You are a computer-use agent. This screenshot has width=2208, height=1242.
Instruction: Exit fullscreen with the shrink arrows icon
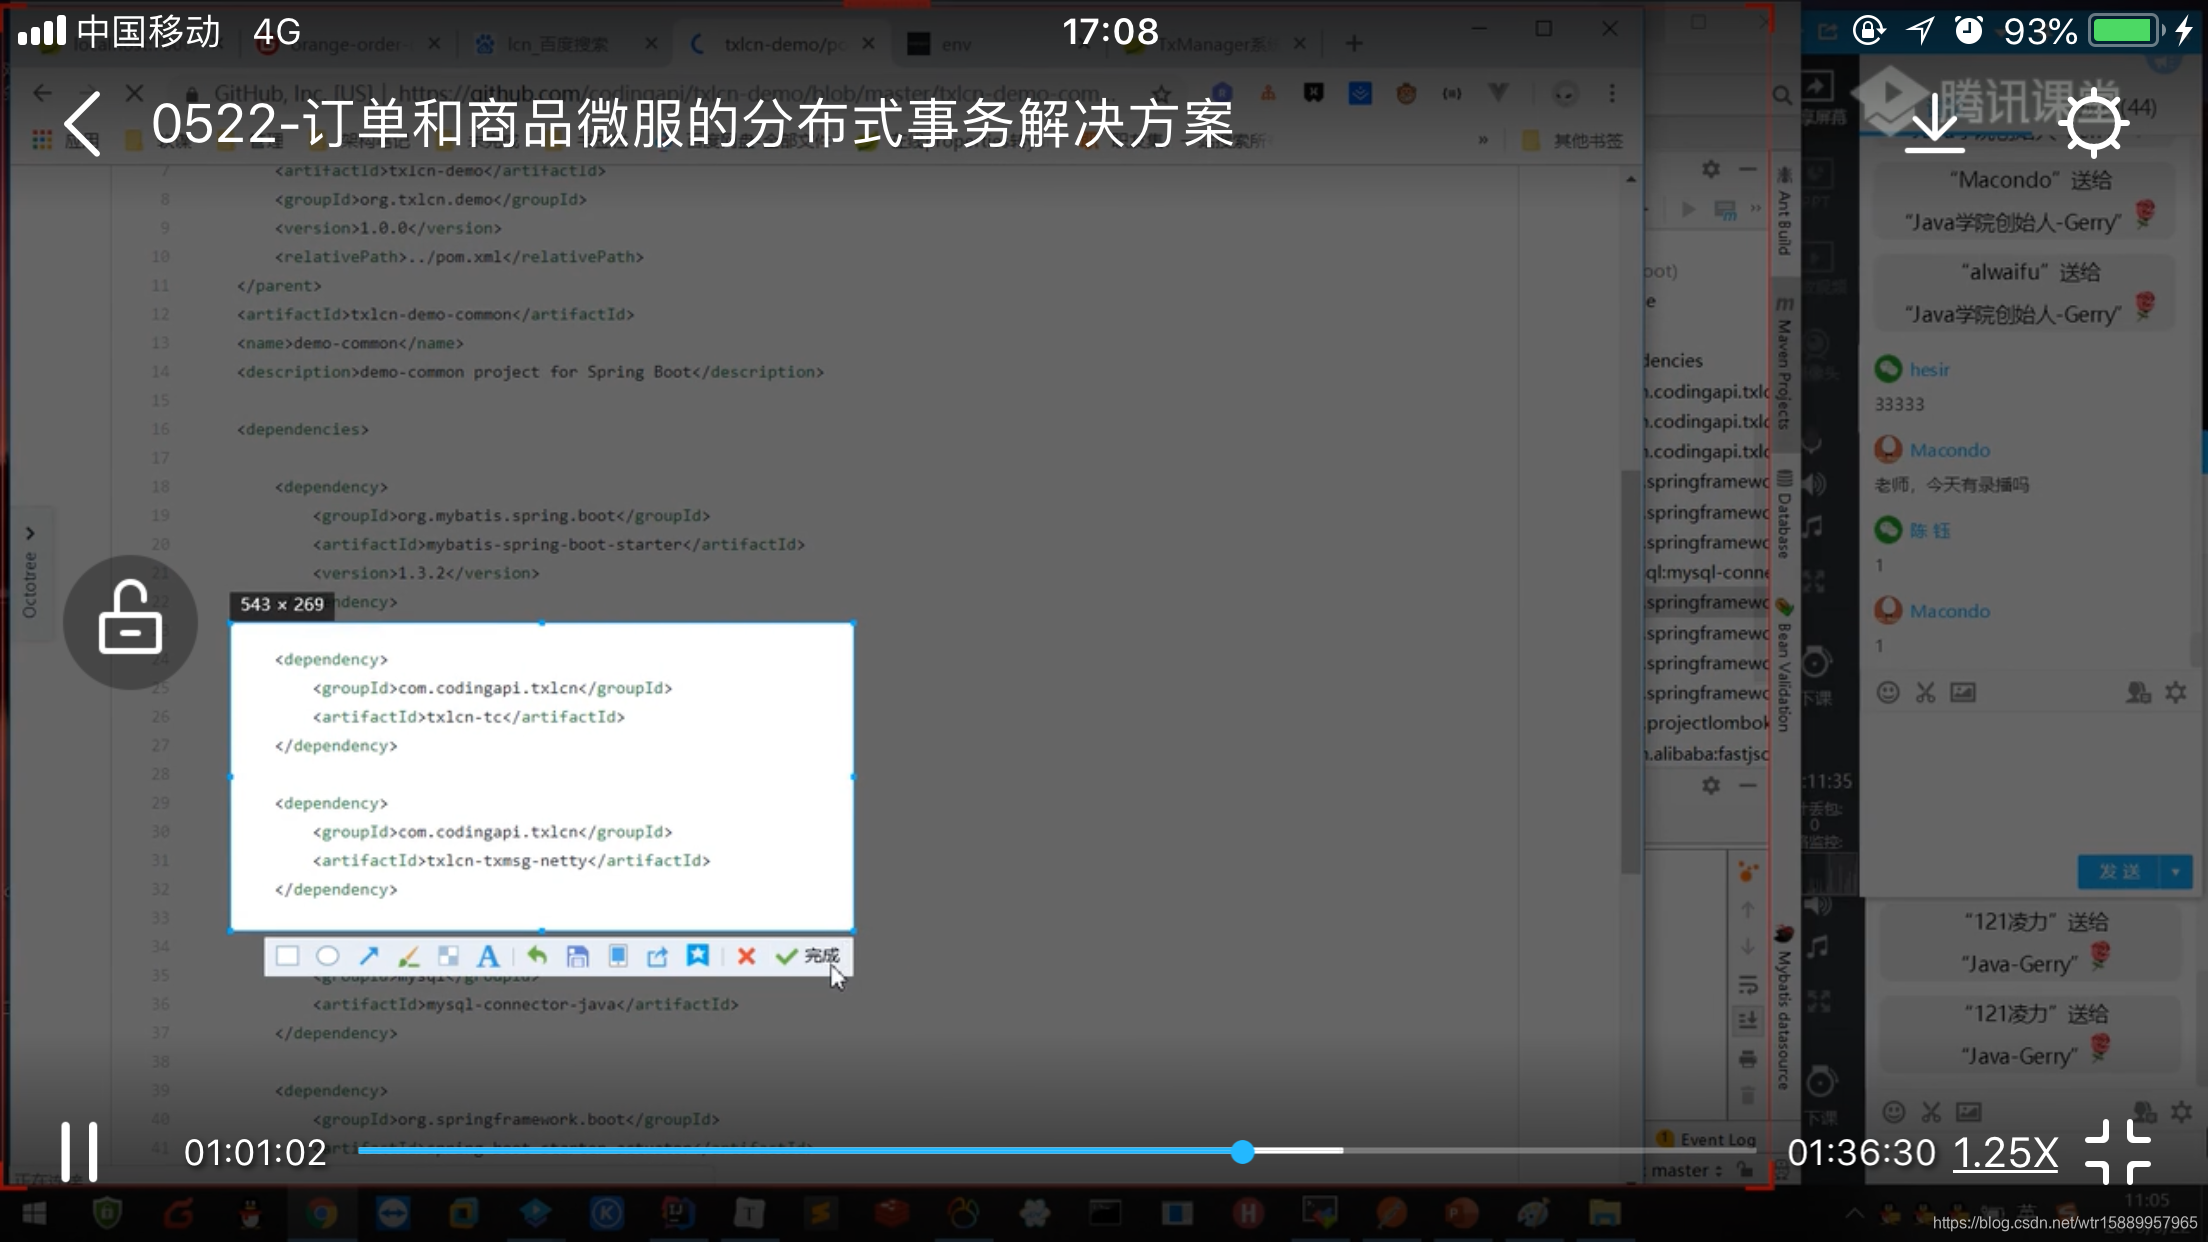(2118, 1152)
